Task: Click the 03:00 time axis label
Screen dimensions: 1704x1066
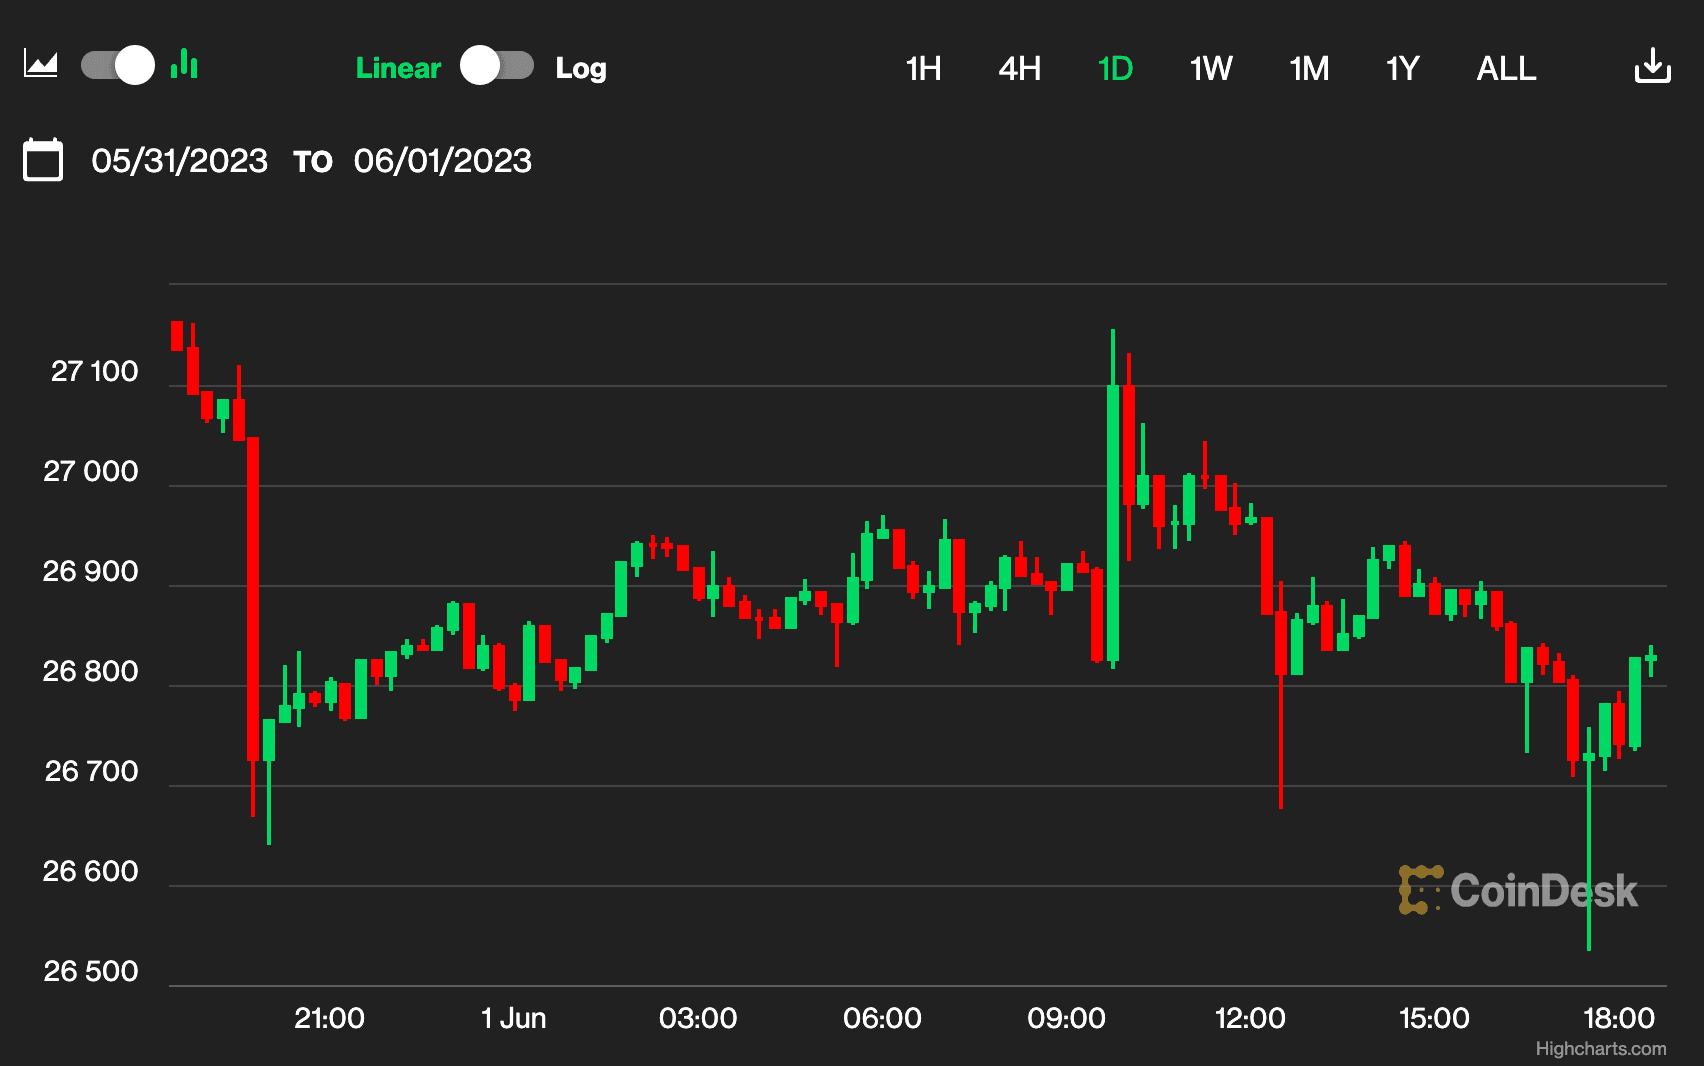Action: (698, 1018)
